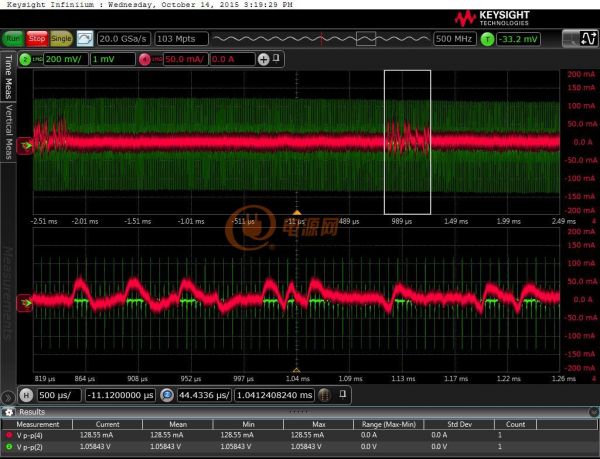Edit horizontal scale 500 µs/

click(59, 395)
